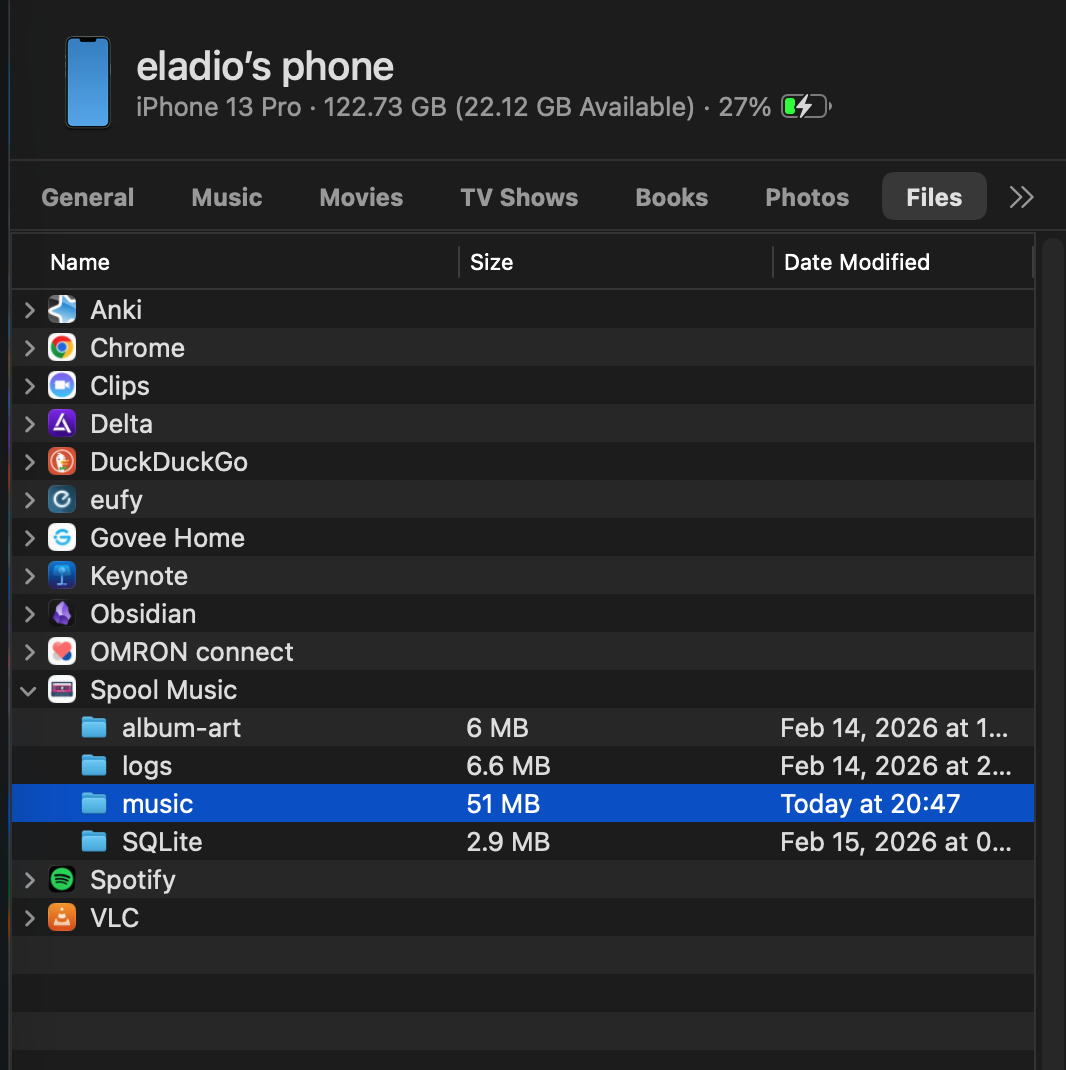
Task: Click the 'music' folder name
Action: (x=157, y=804)
